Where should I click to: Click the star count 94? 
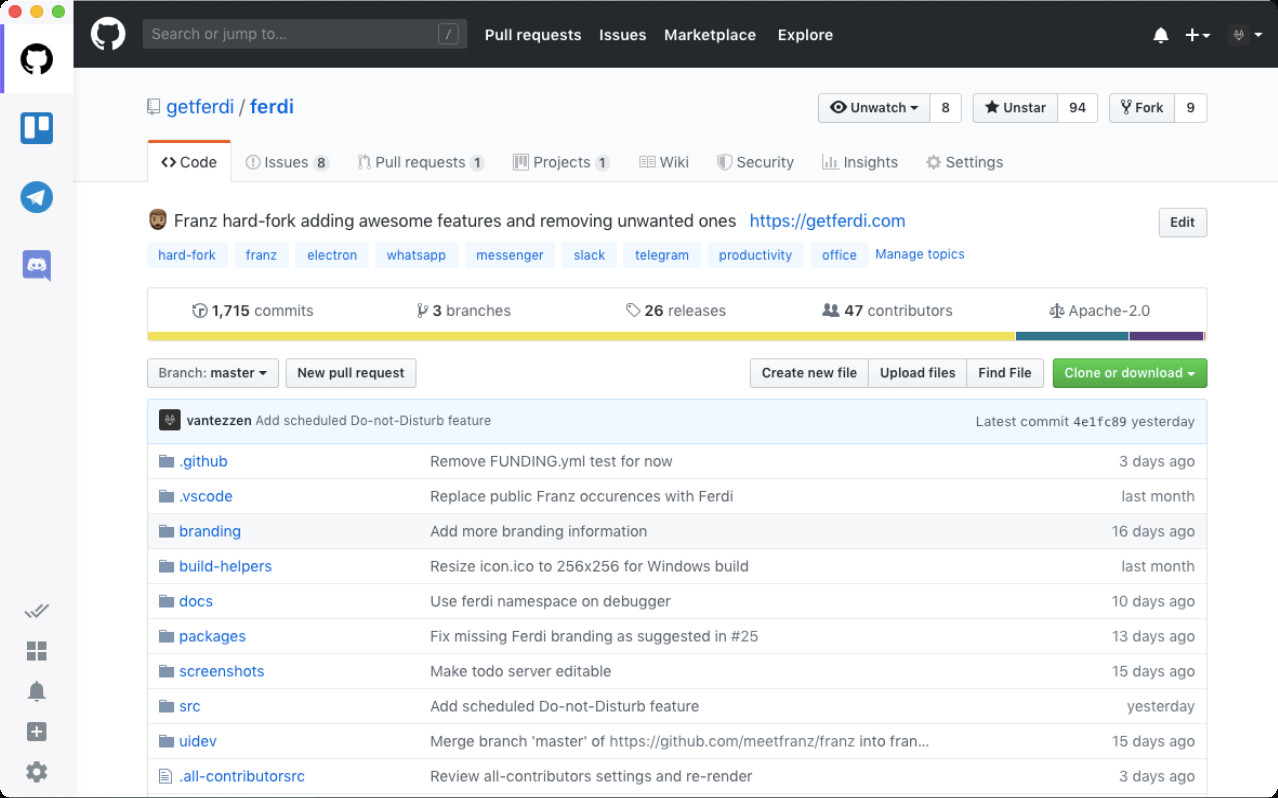pyautogui.click(x=1077, y=108)
